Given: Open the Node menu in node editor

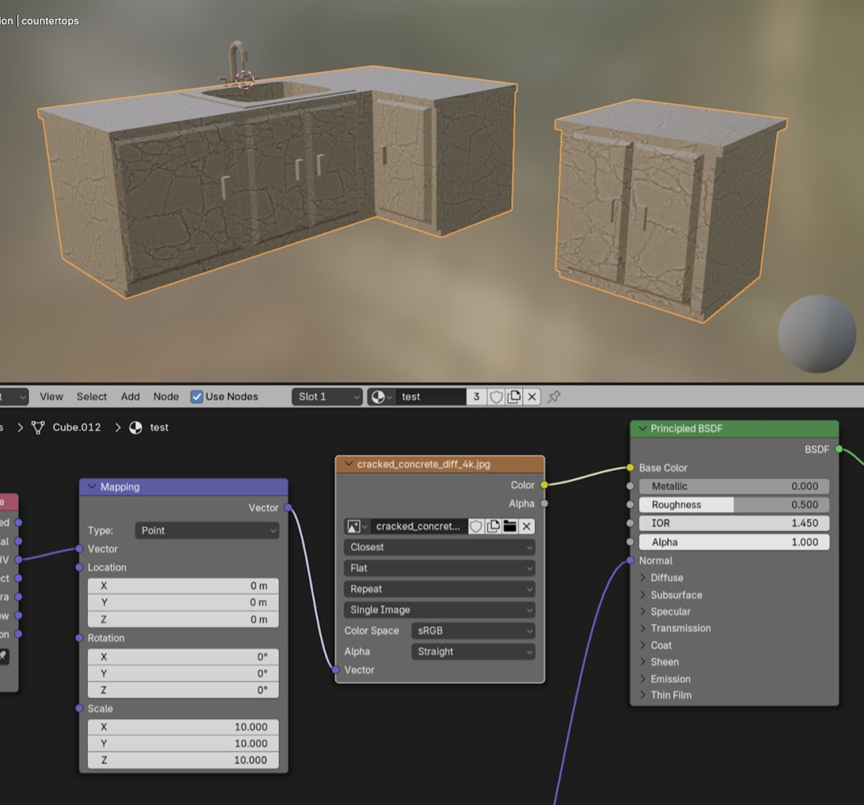Looking at the screenshot, I should [x=166, y=397].
